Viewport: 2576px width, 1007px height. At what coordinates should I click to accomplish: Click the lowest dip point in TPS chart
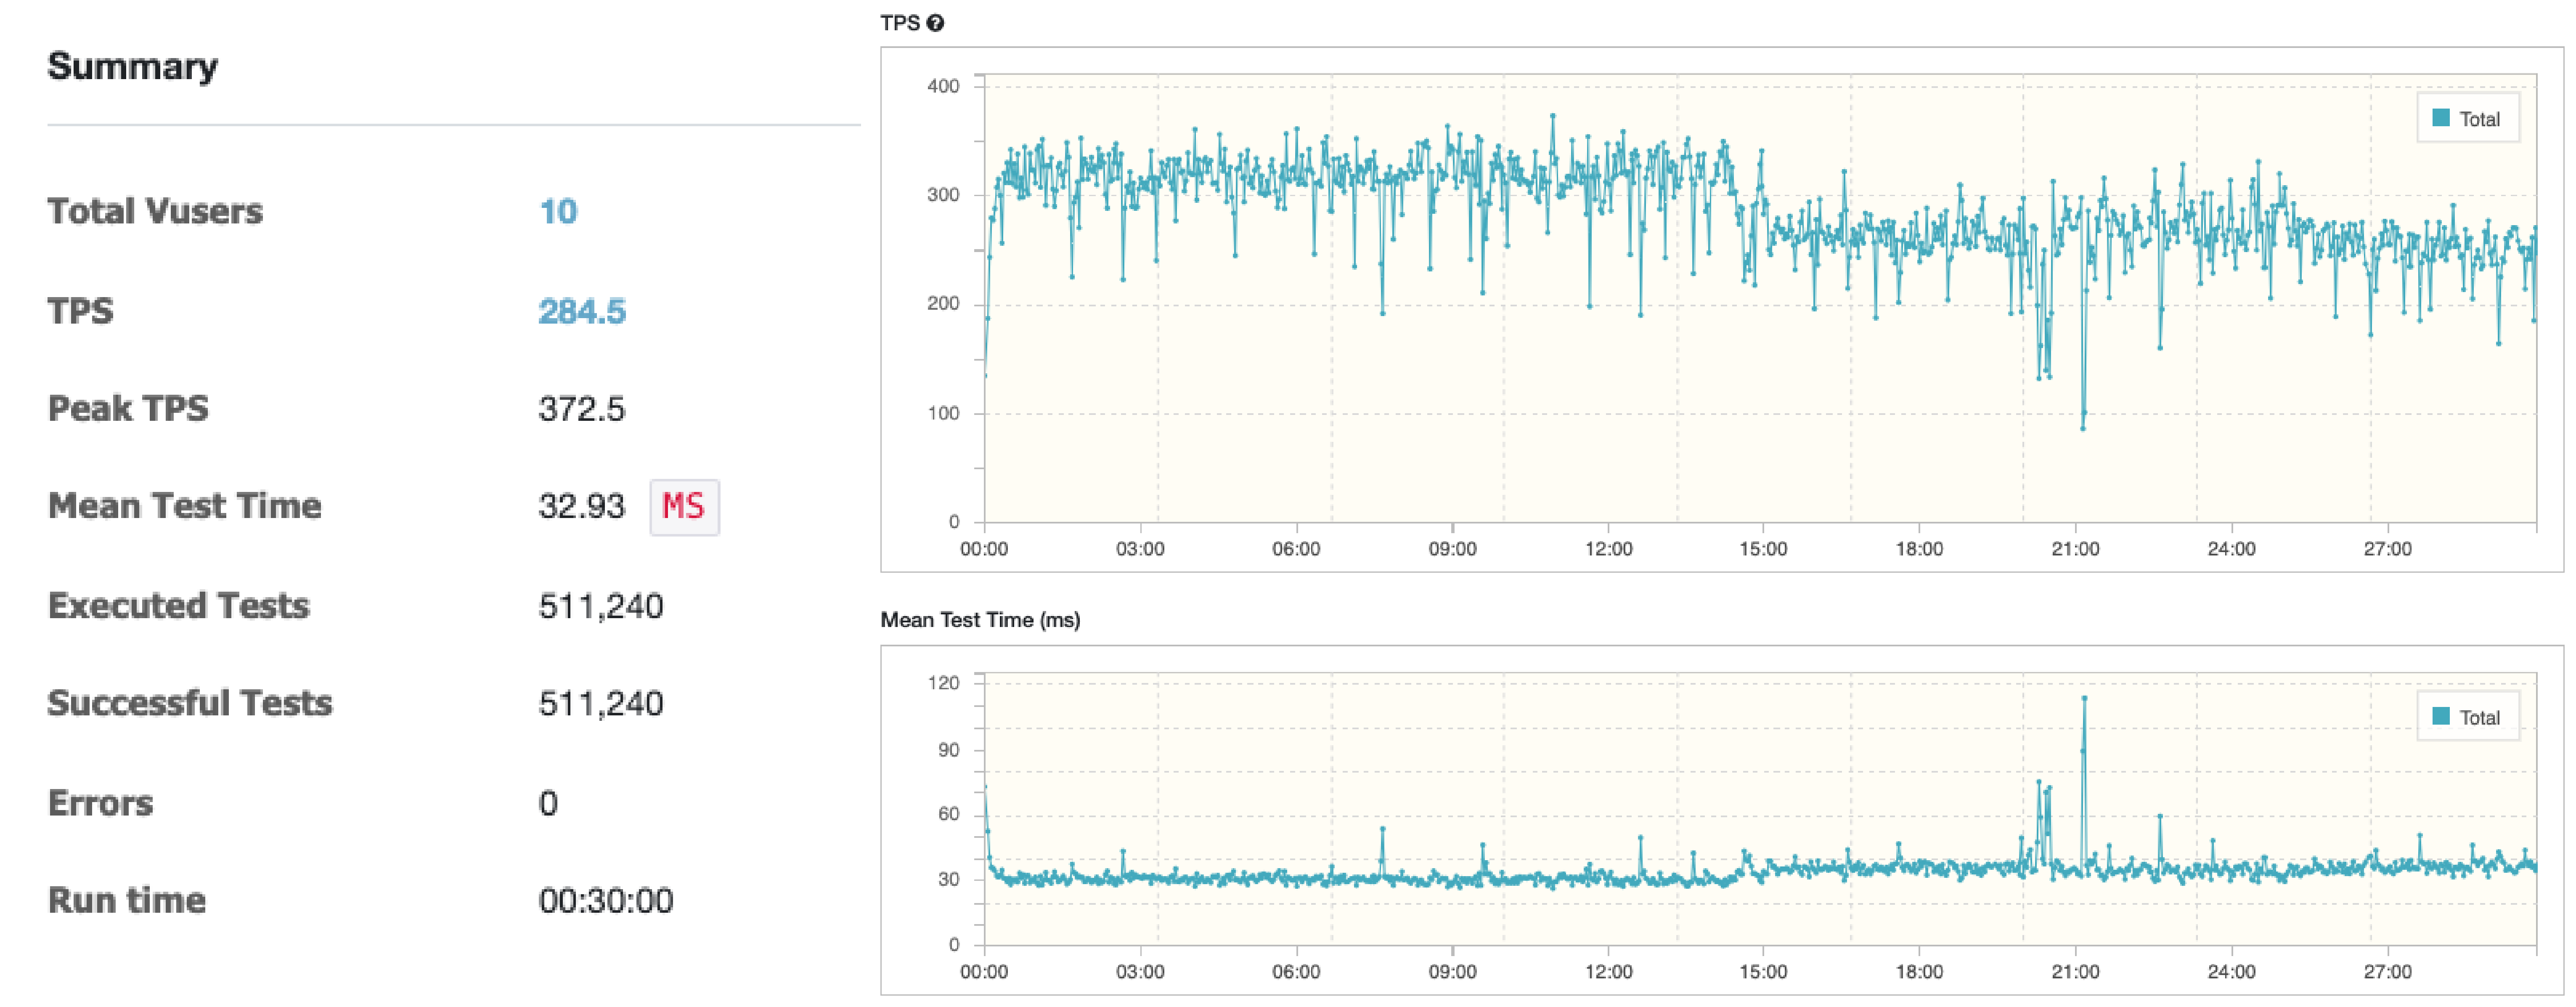(2083, 428)
